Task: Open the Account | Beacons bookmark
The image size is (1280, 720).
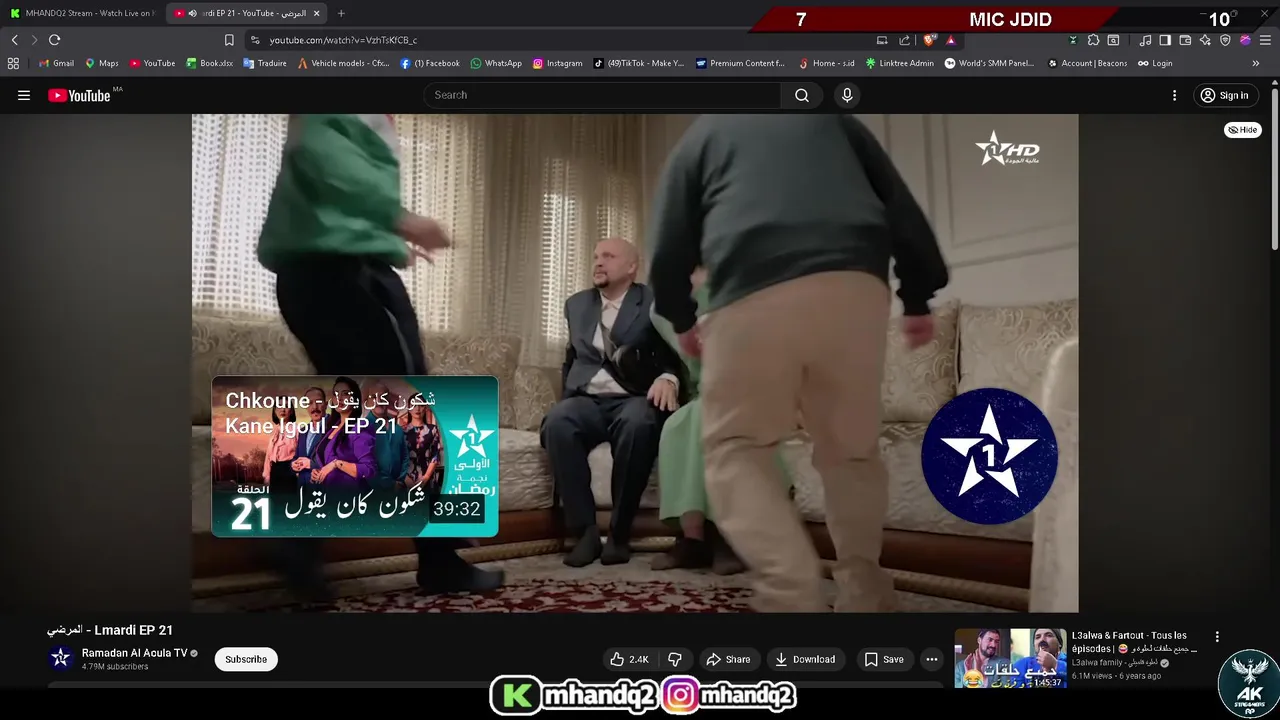Action: coord(1087,63)
